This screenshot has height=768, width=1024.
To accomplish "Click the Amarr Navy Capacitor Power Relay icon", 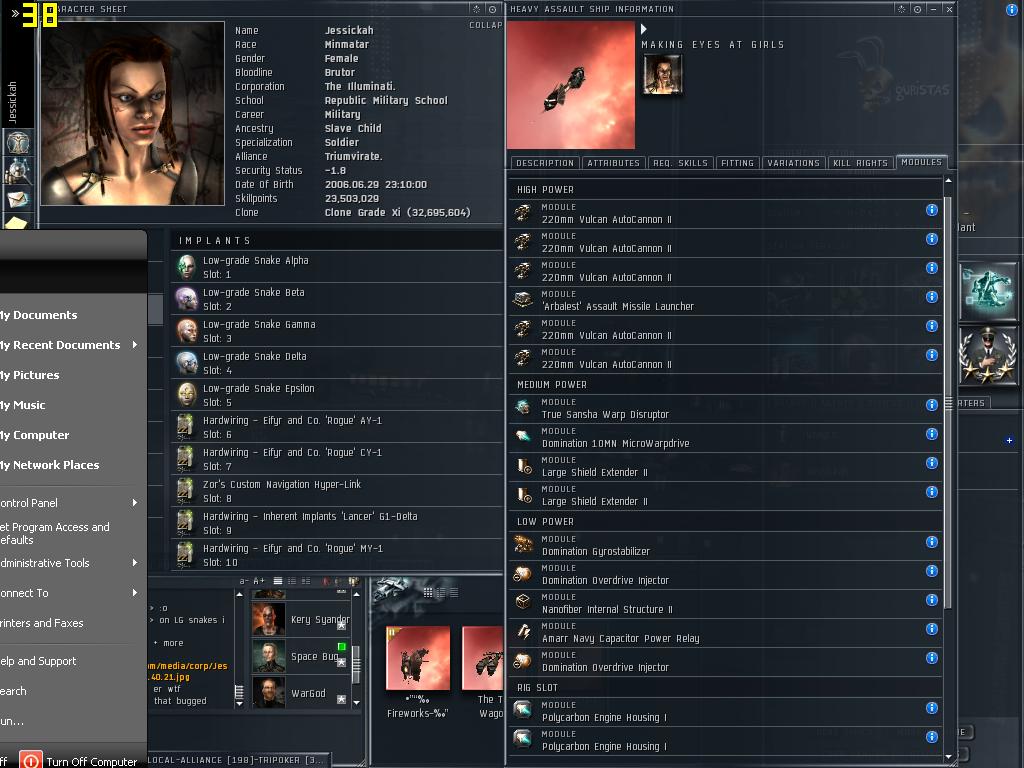I will (x=523, y=631).
